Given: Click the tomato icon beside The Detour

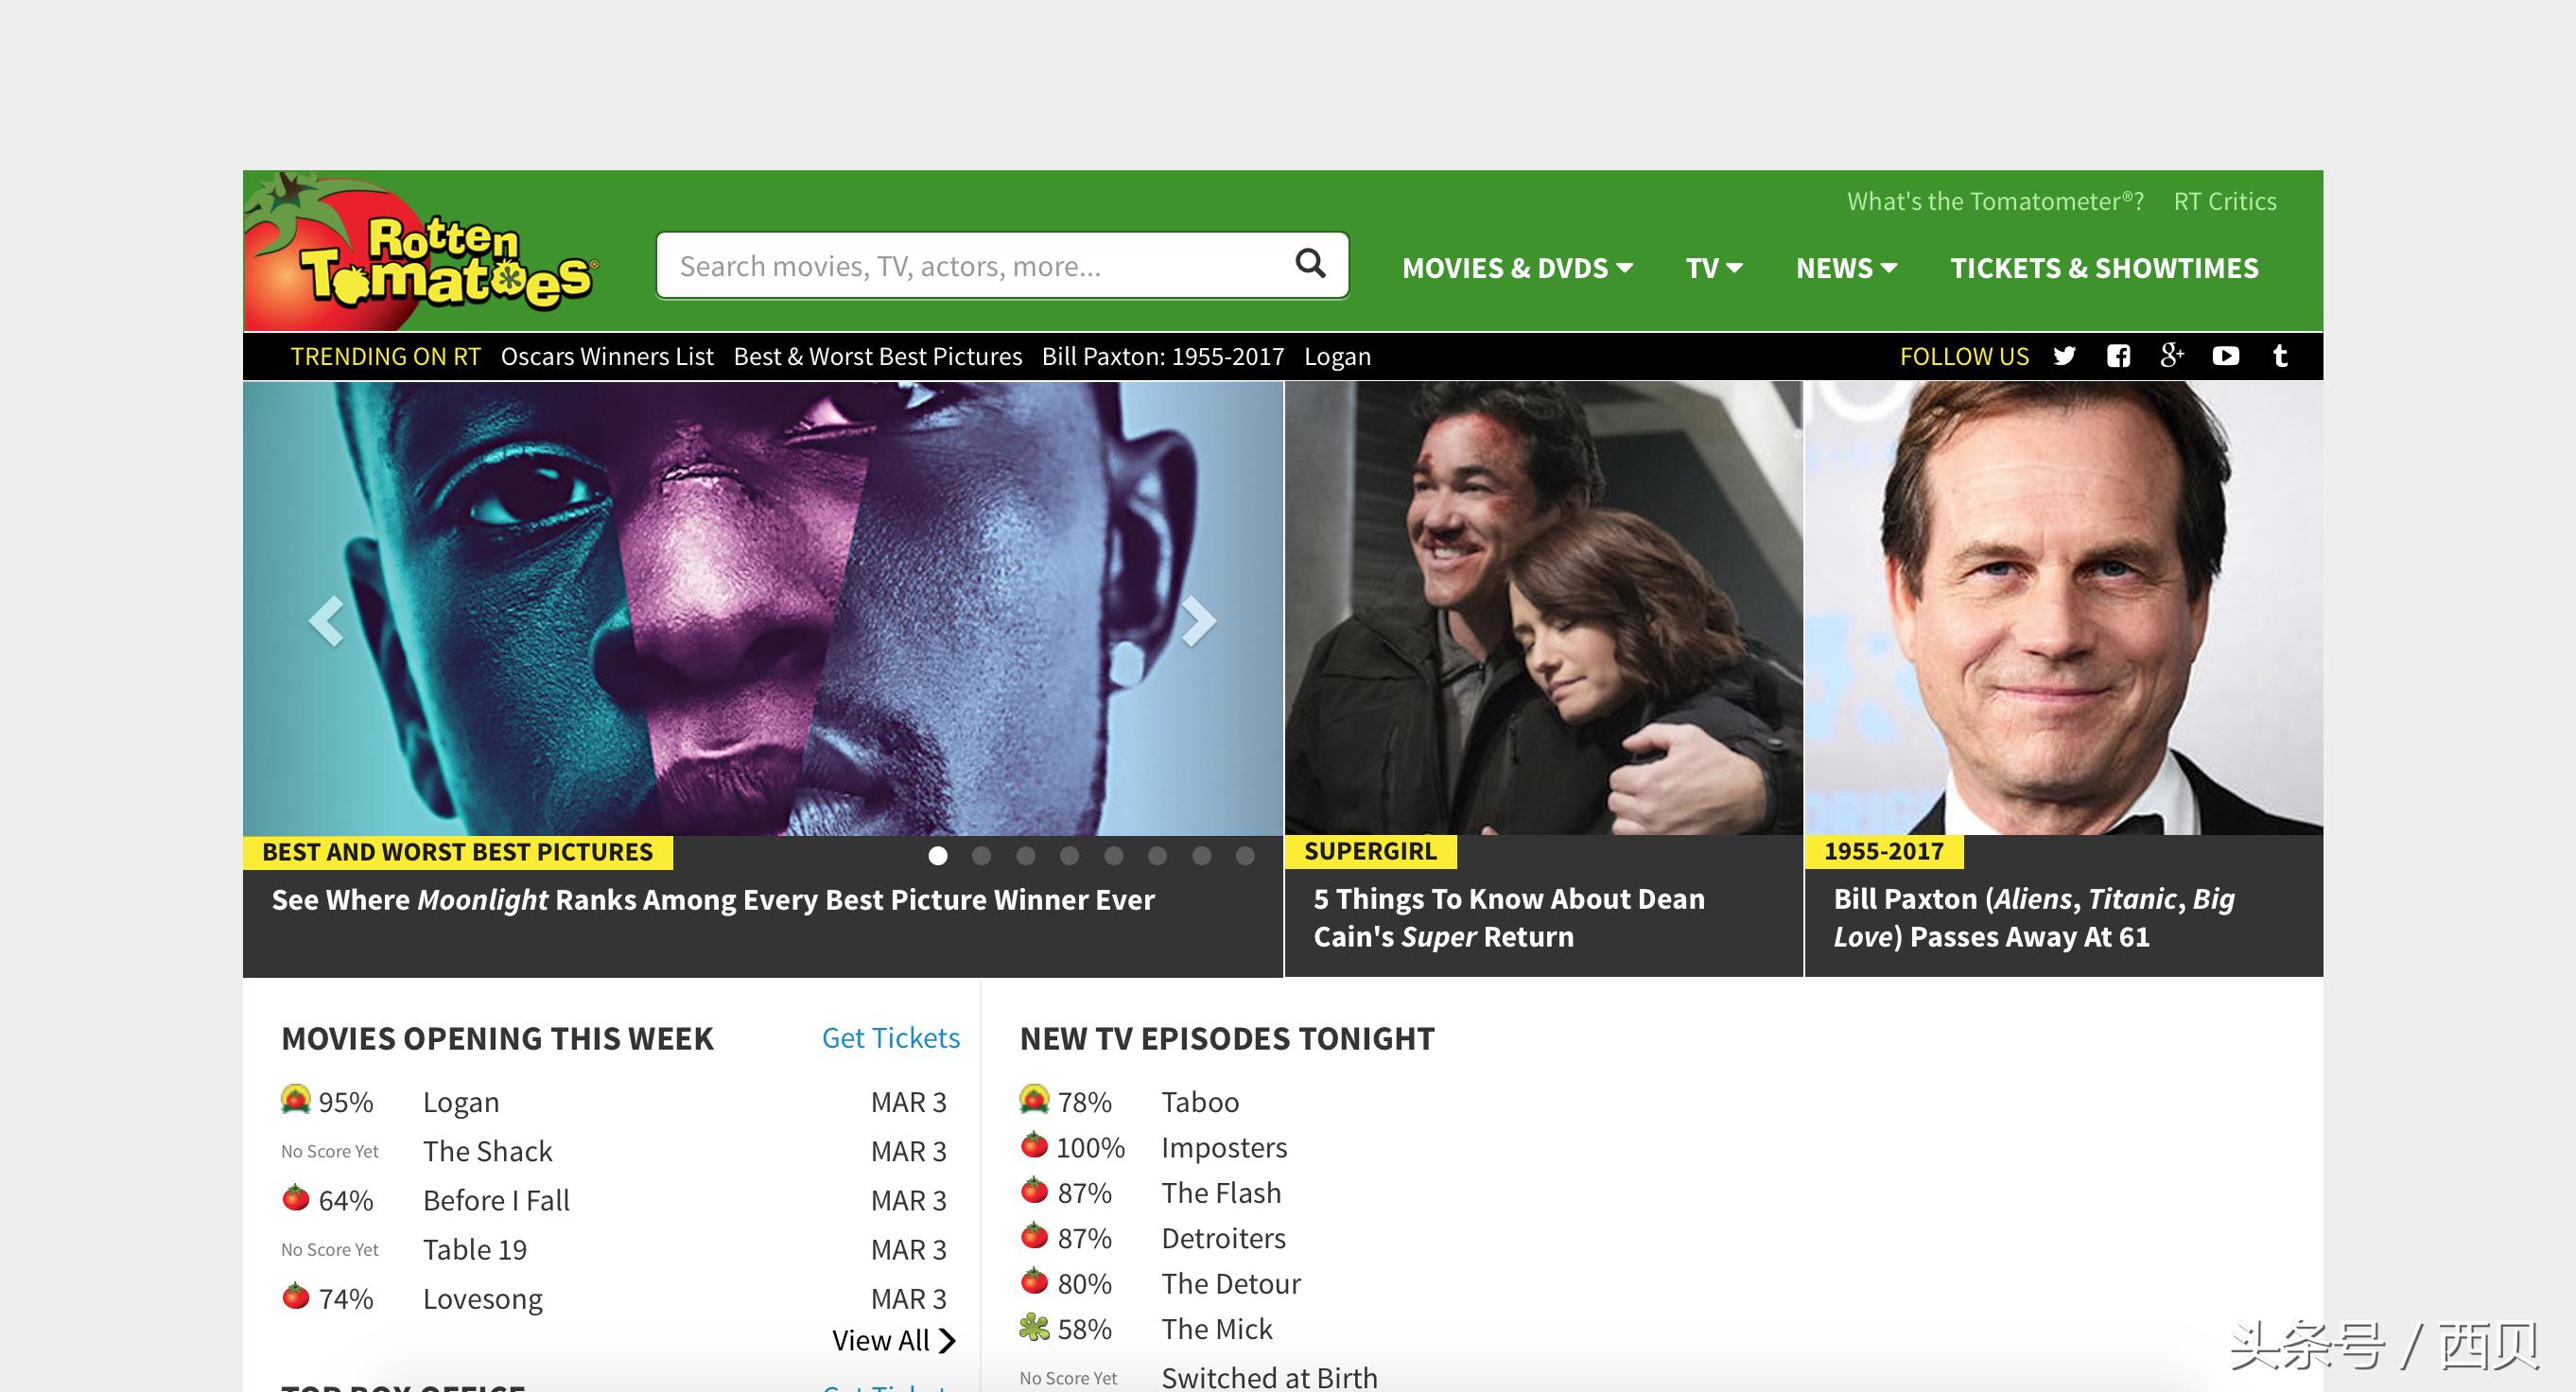Looking at the screenshot, I should tap(1035, 1280).
